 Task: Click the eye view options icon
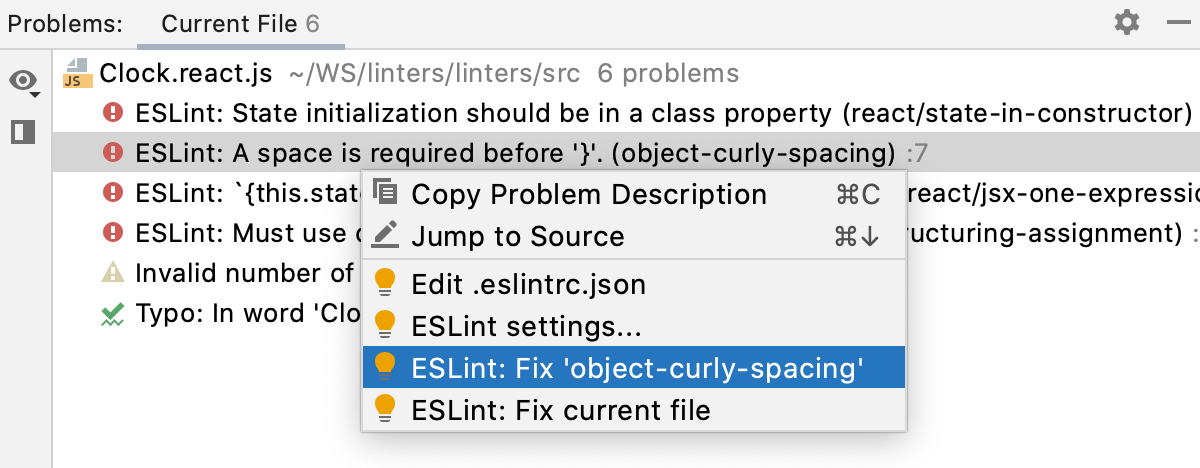pyautogui.click(x=22, y=81)
